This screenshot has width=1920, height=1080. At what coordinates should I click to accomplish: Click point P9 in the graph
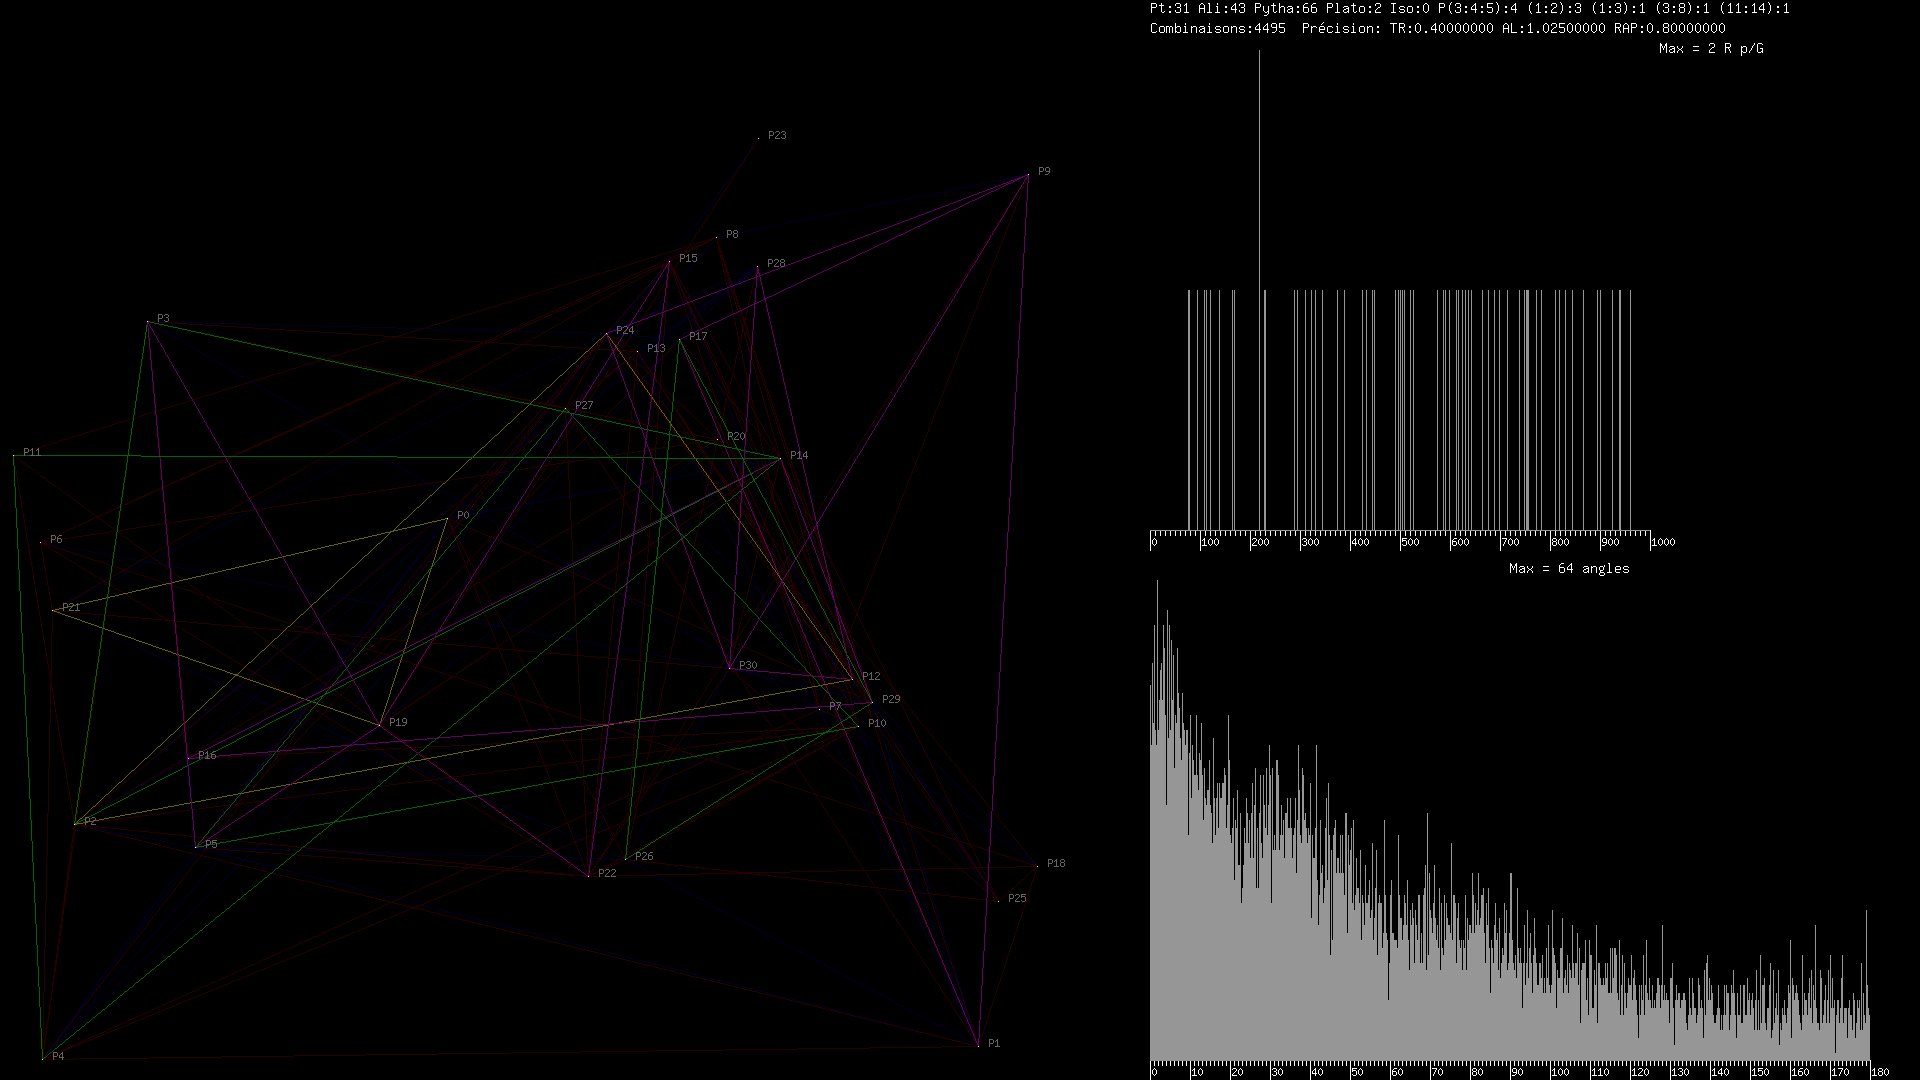(1028, 176)
